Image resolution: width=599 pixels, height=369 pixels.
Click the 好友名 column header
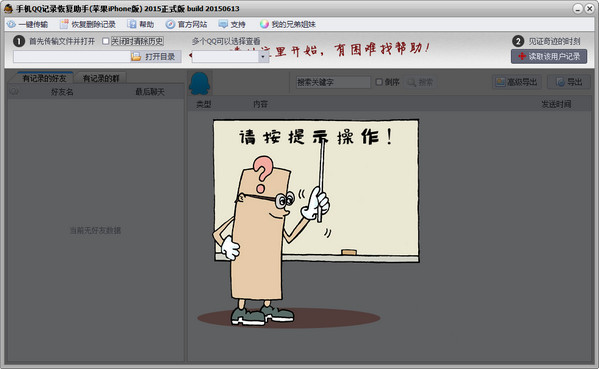click(62, 92)
